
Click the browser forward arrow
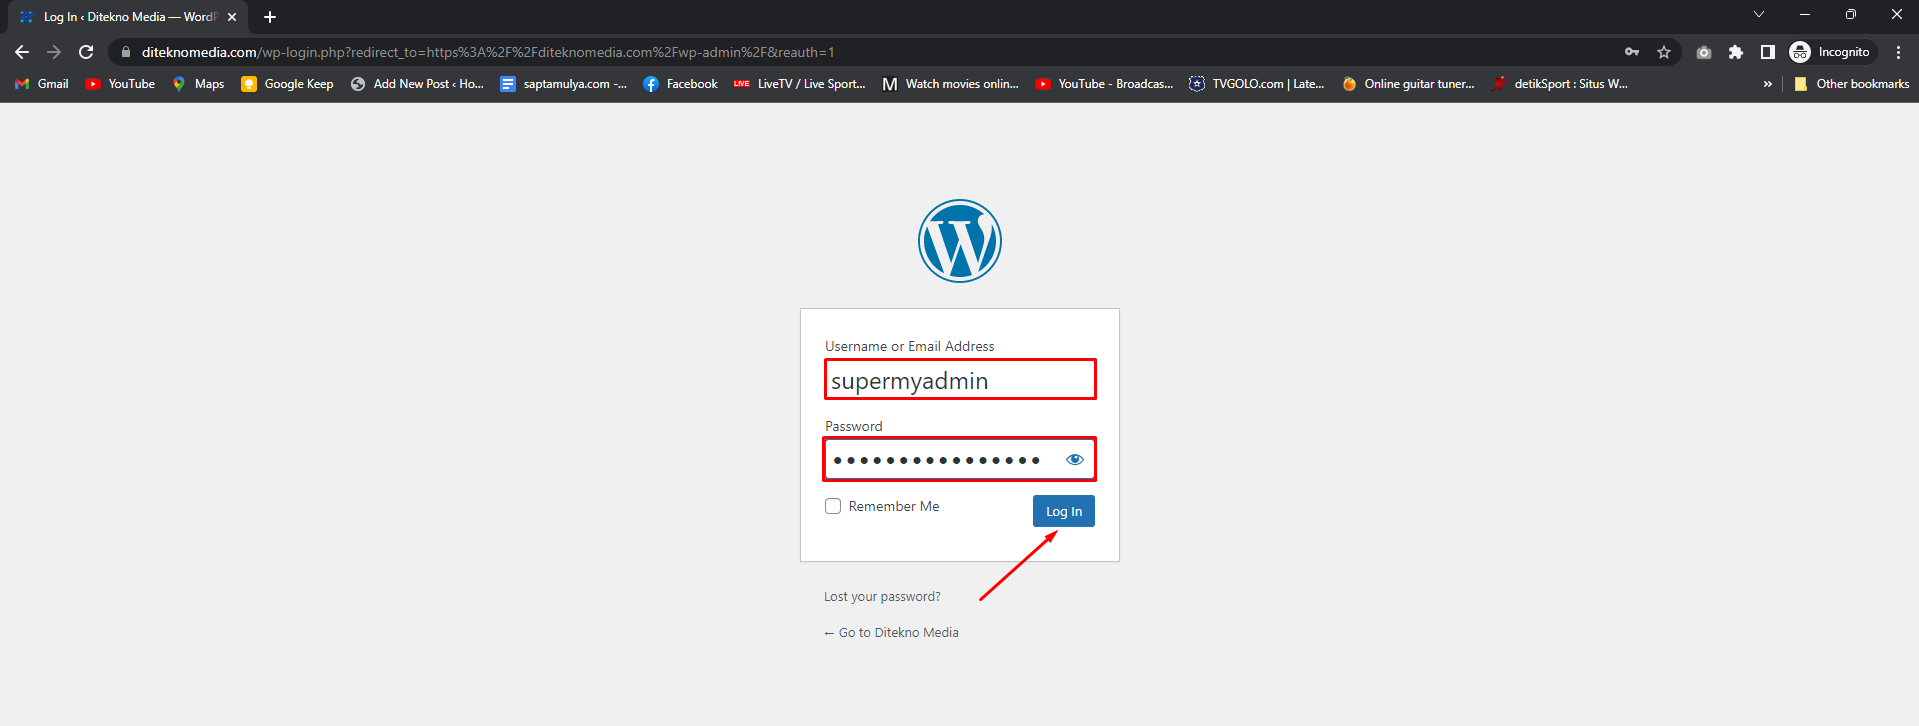click(x=54, y=52)
